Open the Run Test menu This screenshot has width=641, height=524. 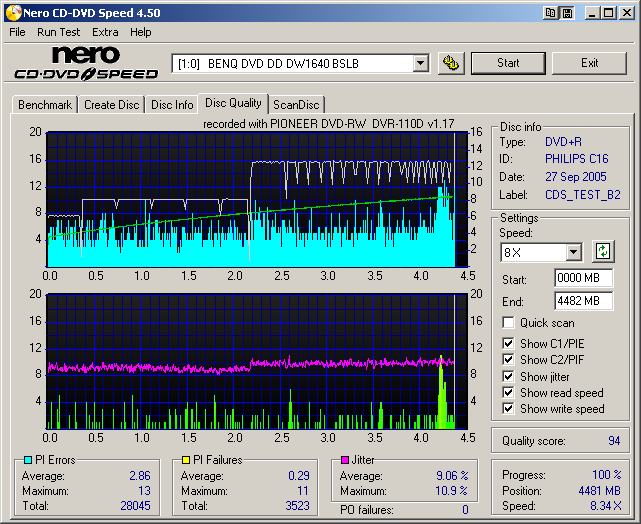point(58,32)
